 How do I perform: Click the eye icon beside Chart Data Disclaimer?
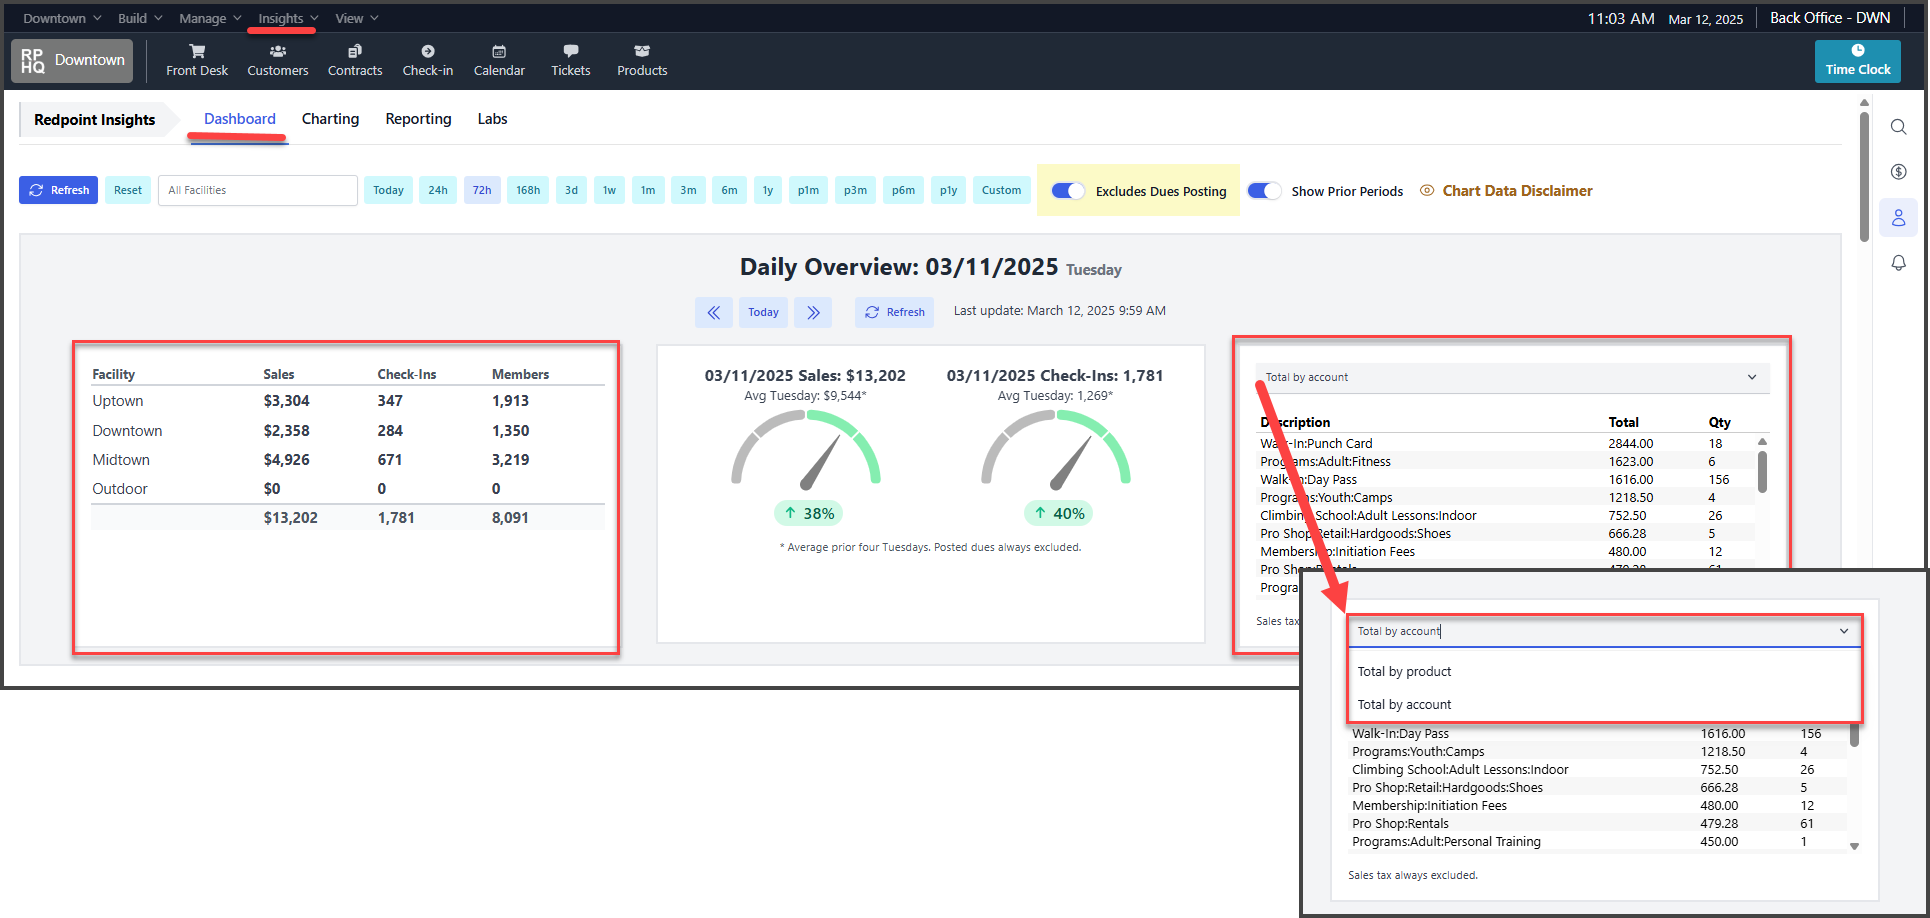click(1427, 190)
